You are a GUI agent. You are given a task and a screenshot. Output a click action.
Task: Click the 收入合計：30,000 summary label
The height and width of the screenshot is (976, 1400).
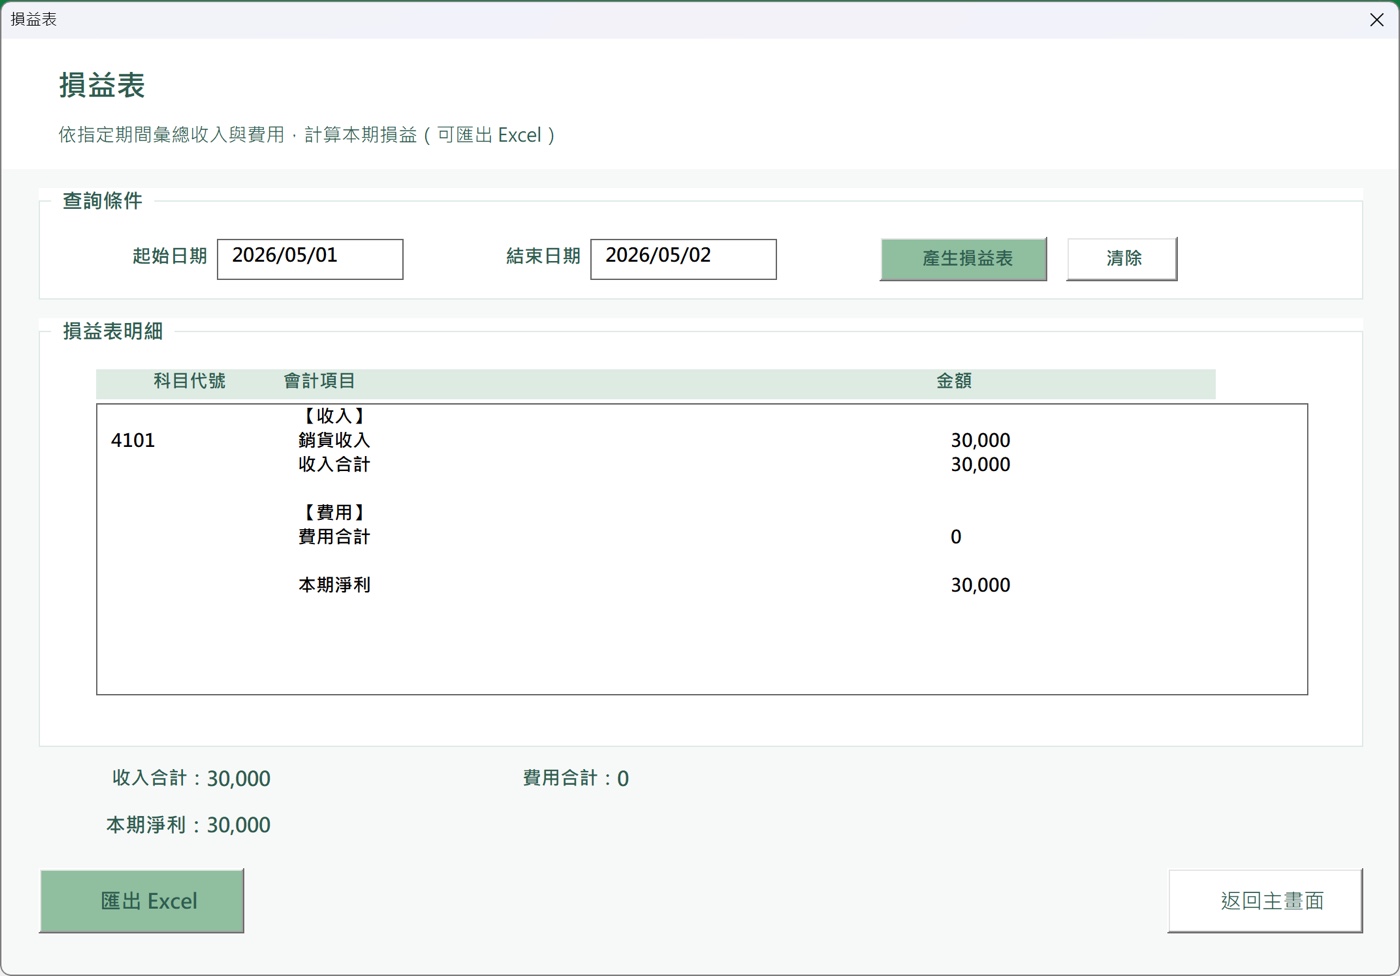(191, 778)
